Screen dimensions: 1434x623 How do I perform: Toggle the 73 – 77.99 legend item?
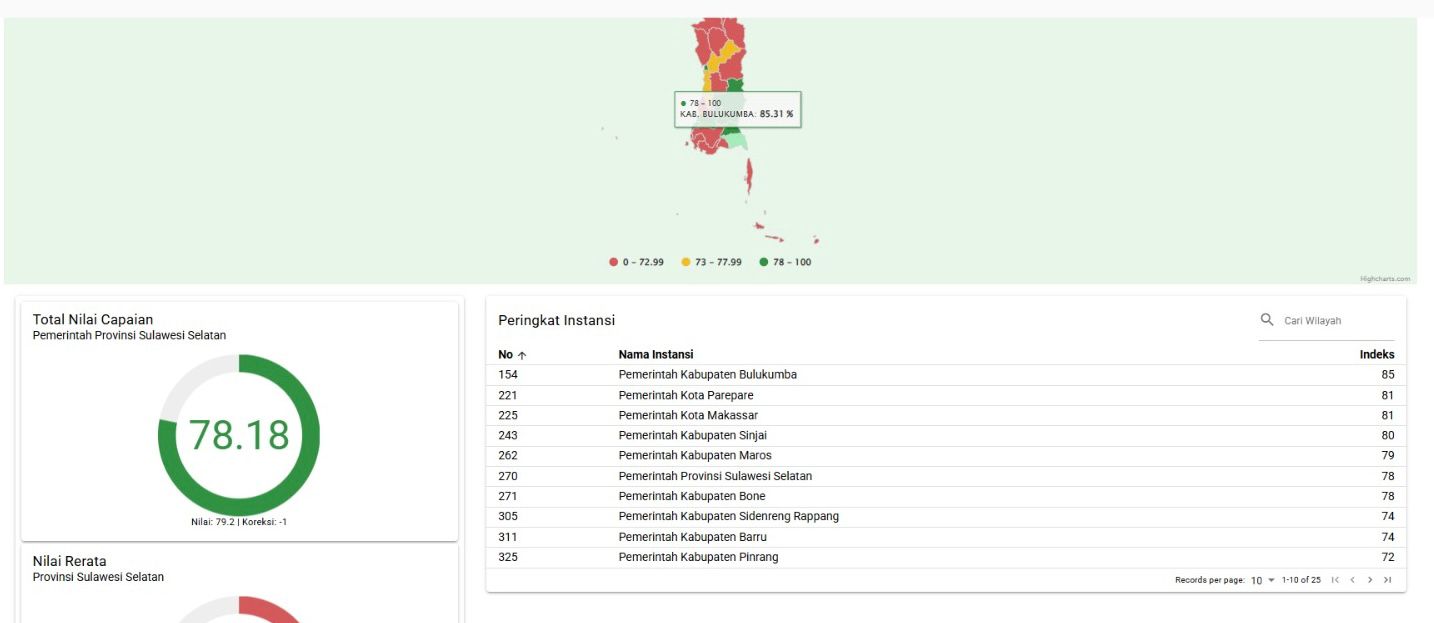[712, 262]
